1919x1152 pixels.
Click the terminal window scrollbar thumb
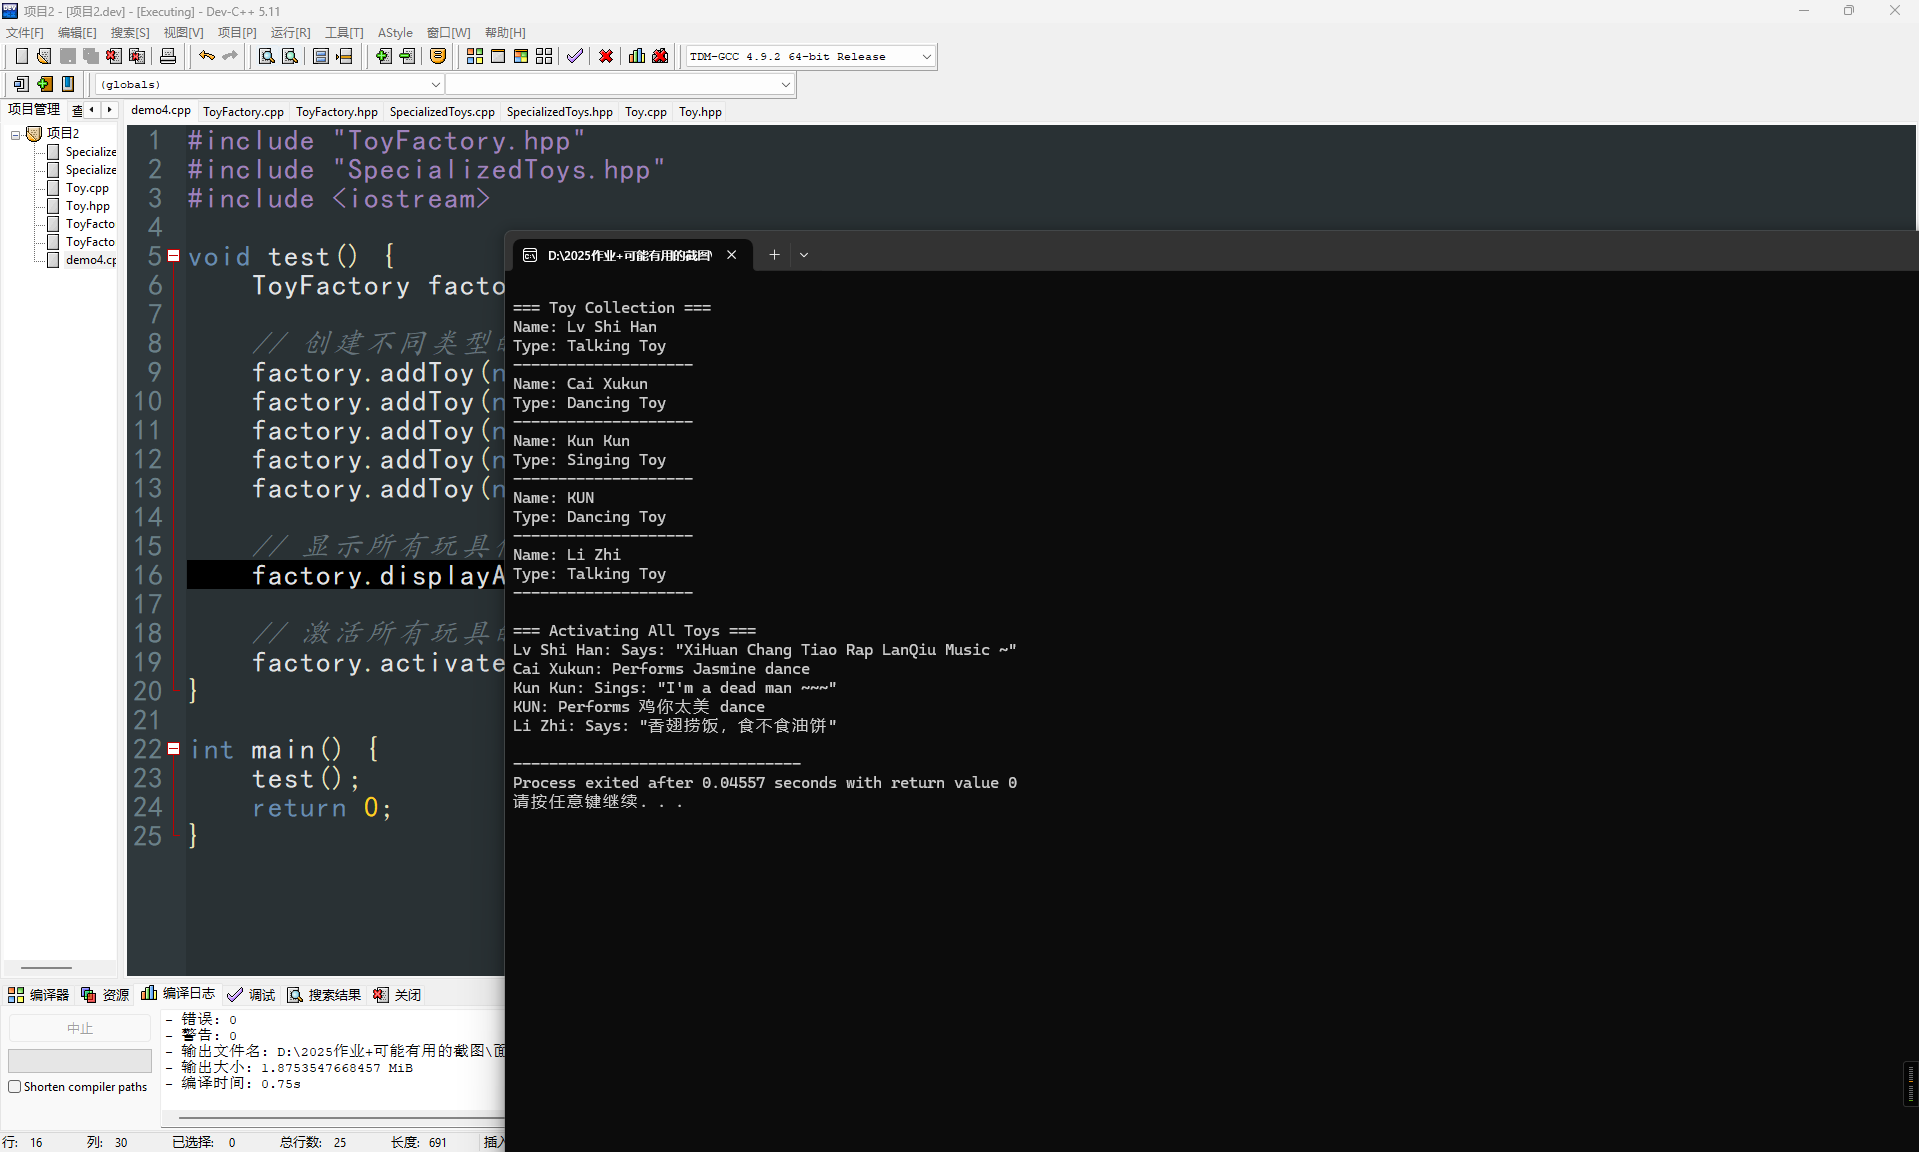[1911, 1084]
